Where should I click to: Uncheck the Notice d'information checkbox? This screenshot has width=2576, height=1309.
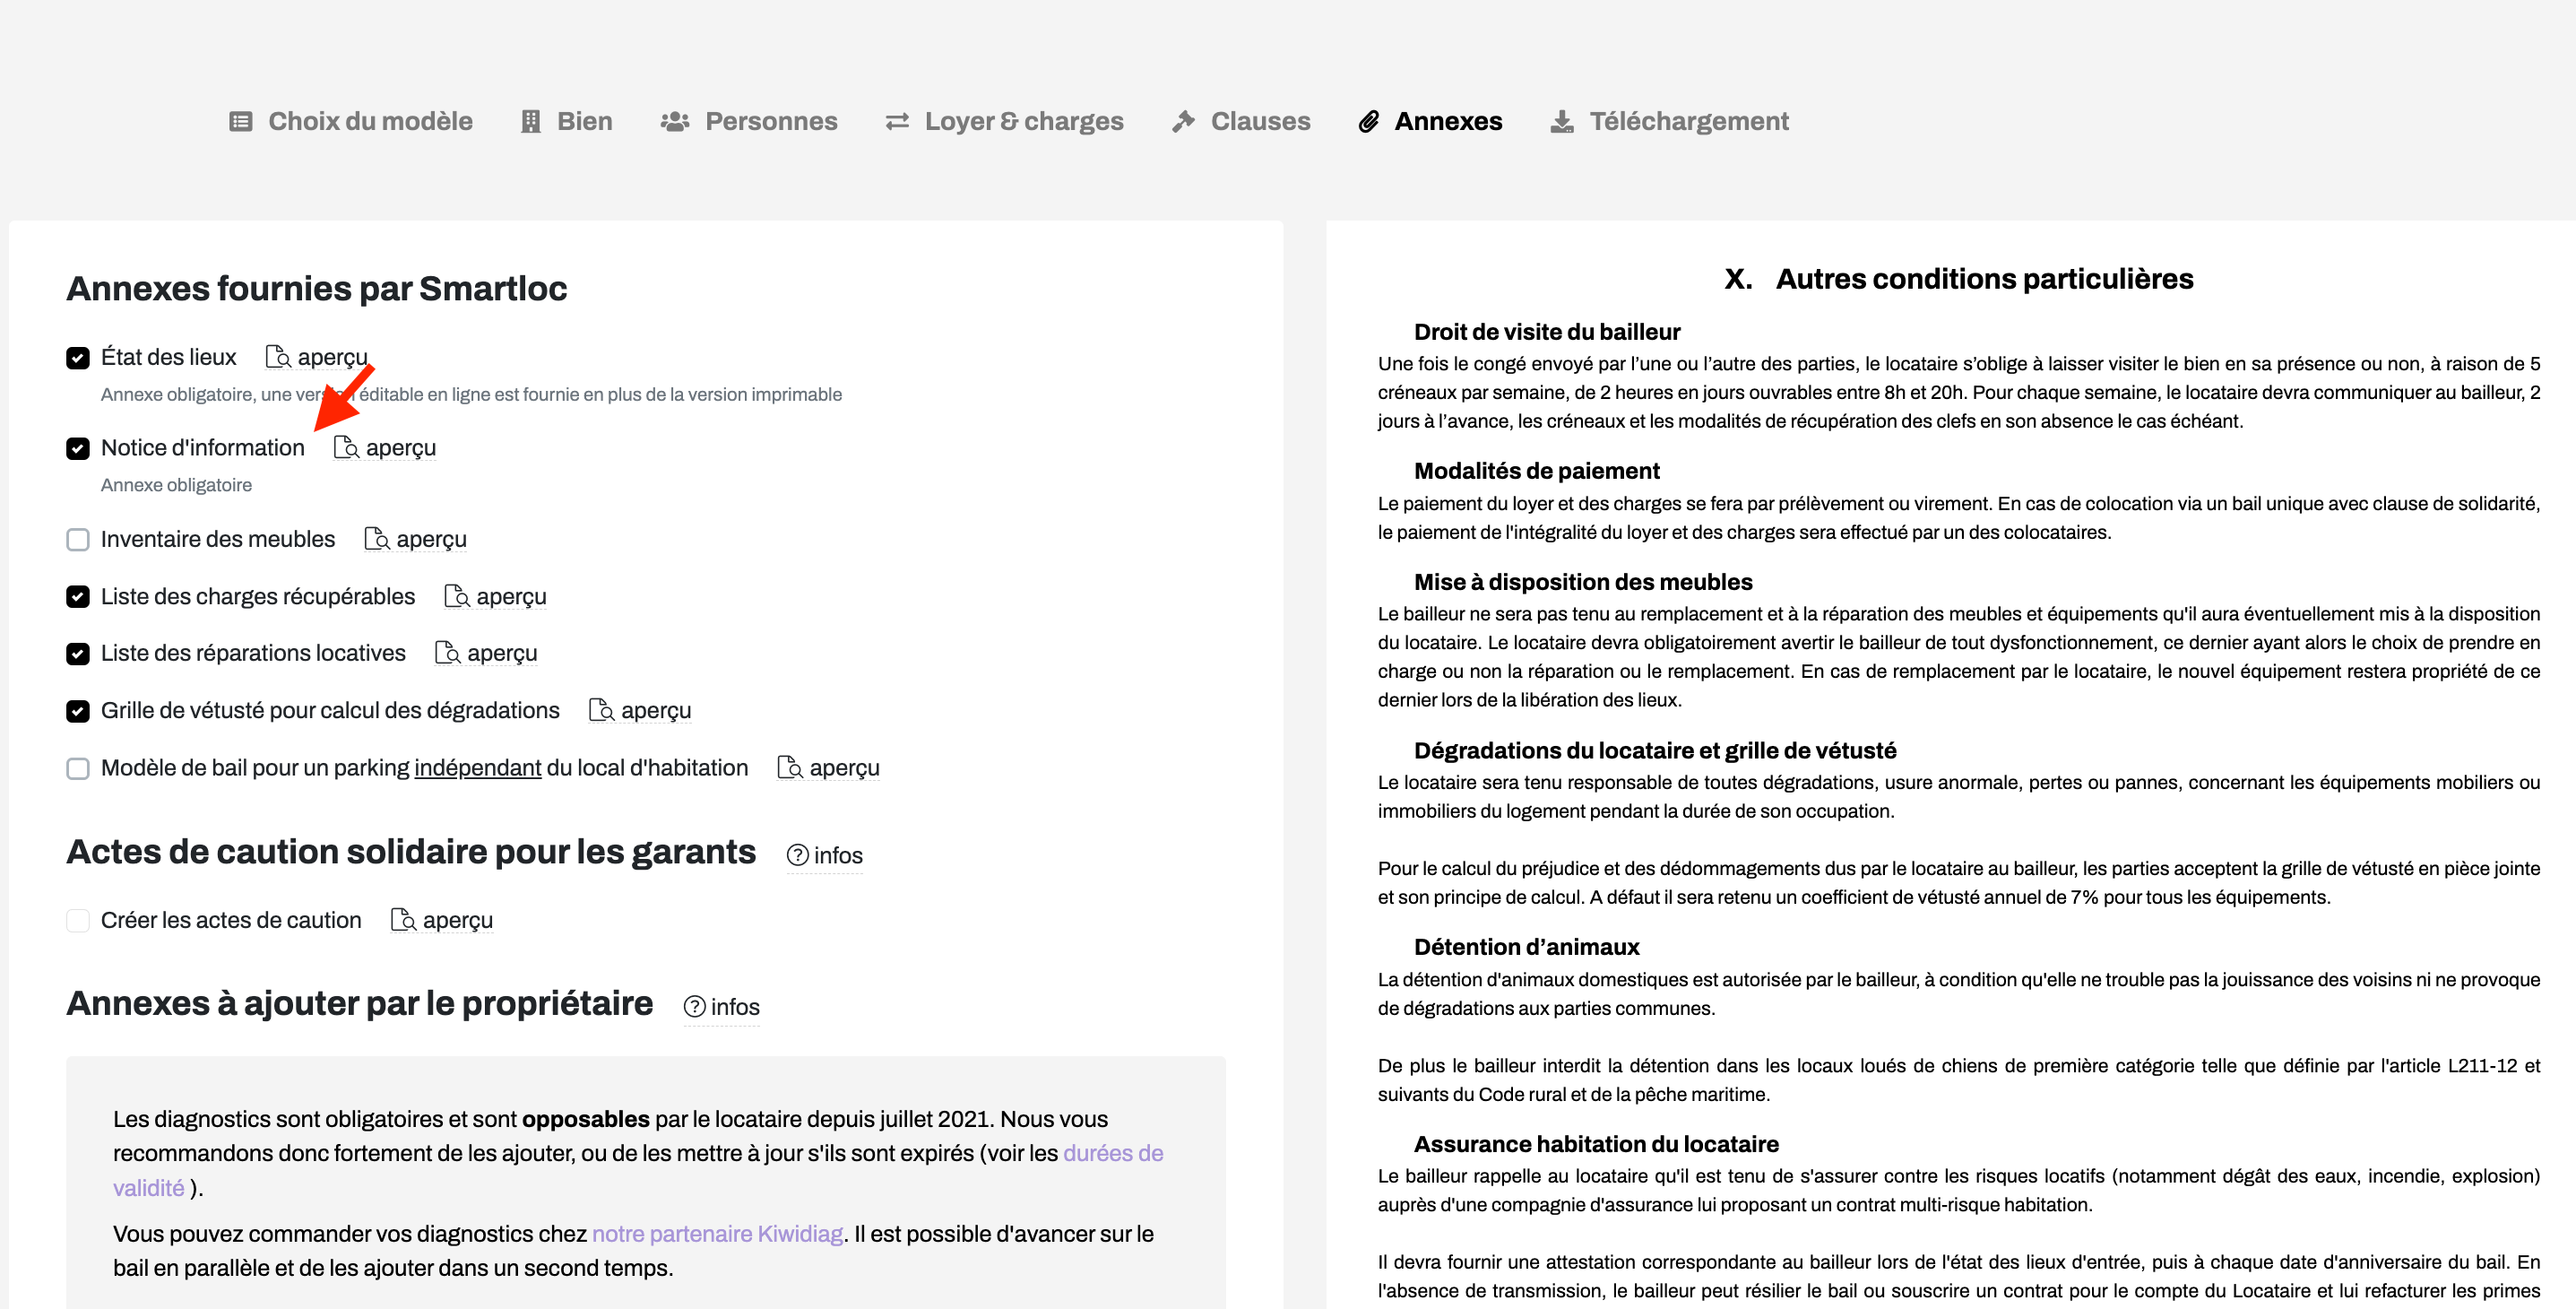pos(78,448)
